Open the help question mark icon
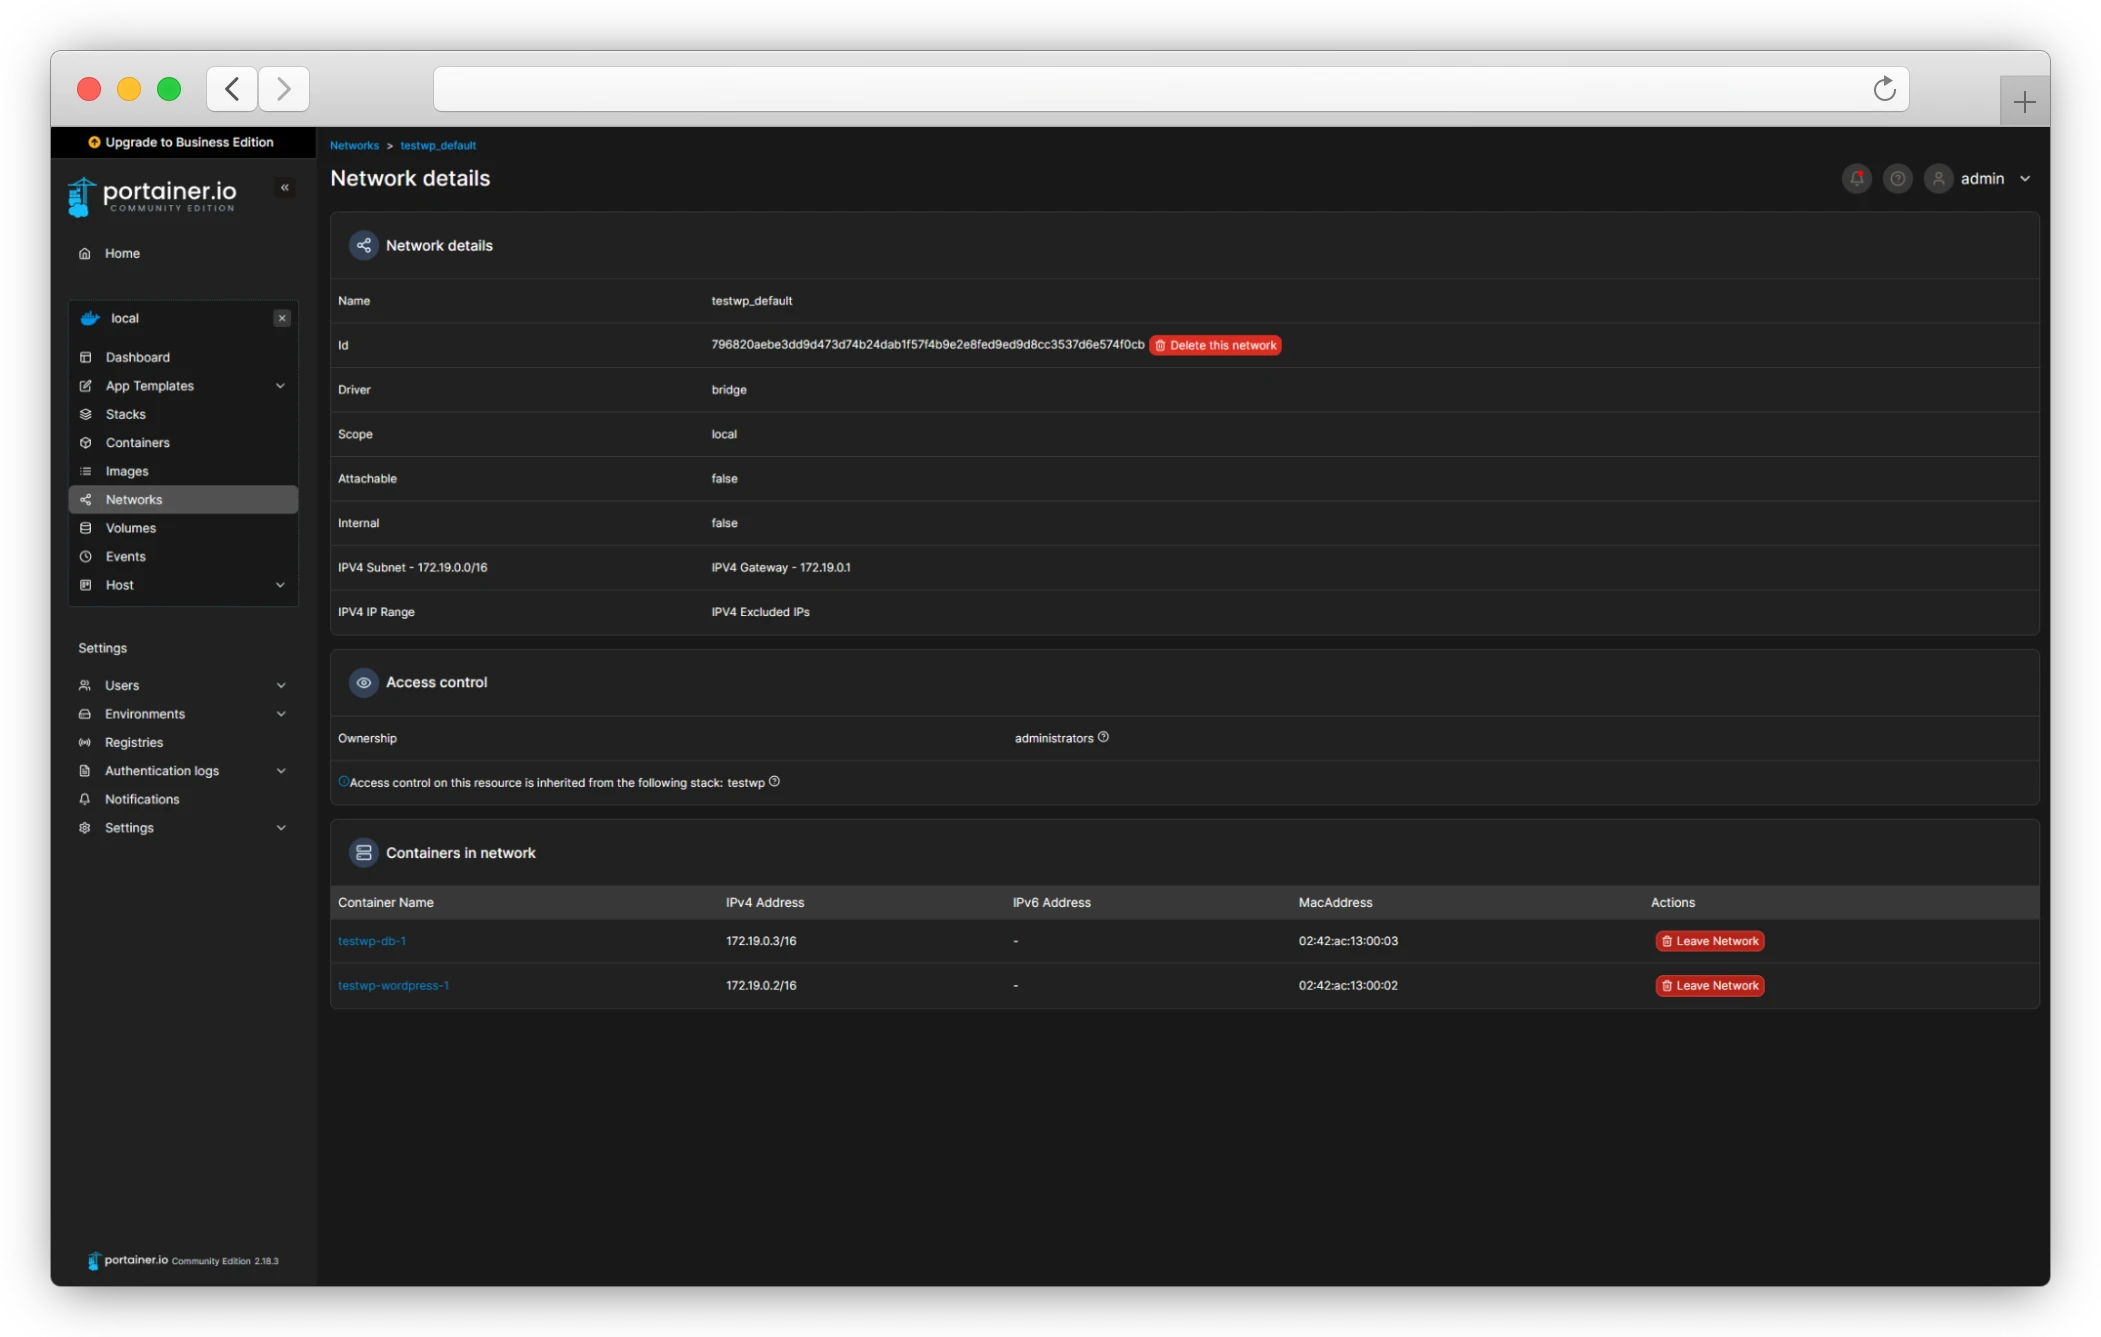The width and height of the screenshot is (2101, 1337). 1897,179
